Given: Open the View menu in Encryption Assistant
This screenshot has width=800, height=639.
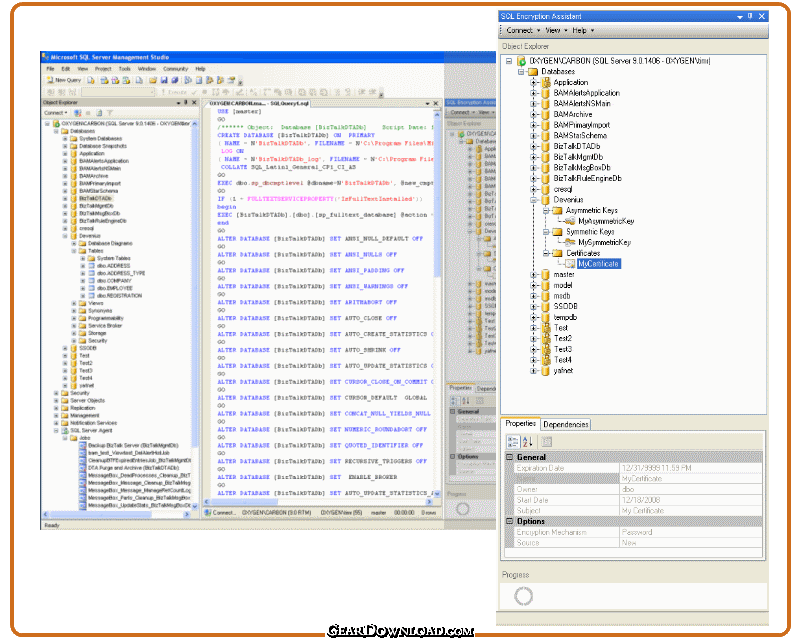Looking at the screenshot, I should (x=556, y=31).
